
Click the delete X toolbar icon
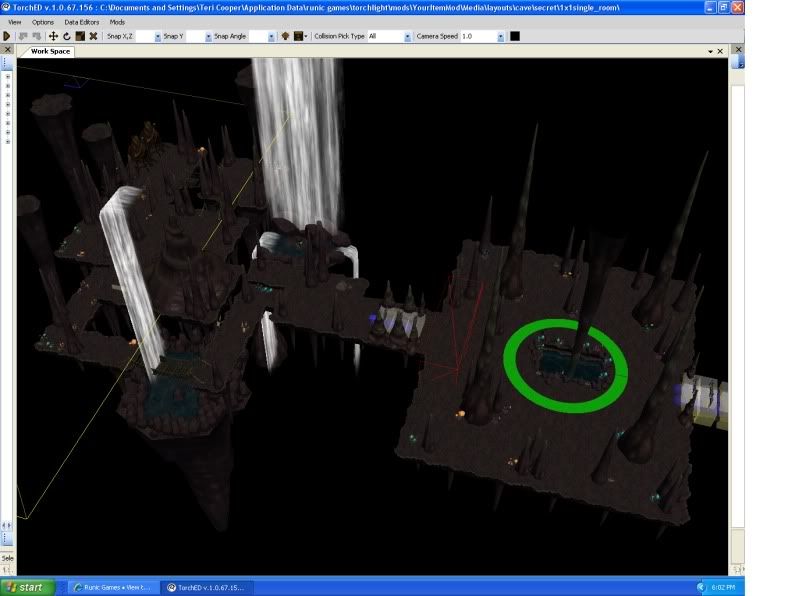93,36
